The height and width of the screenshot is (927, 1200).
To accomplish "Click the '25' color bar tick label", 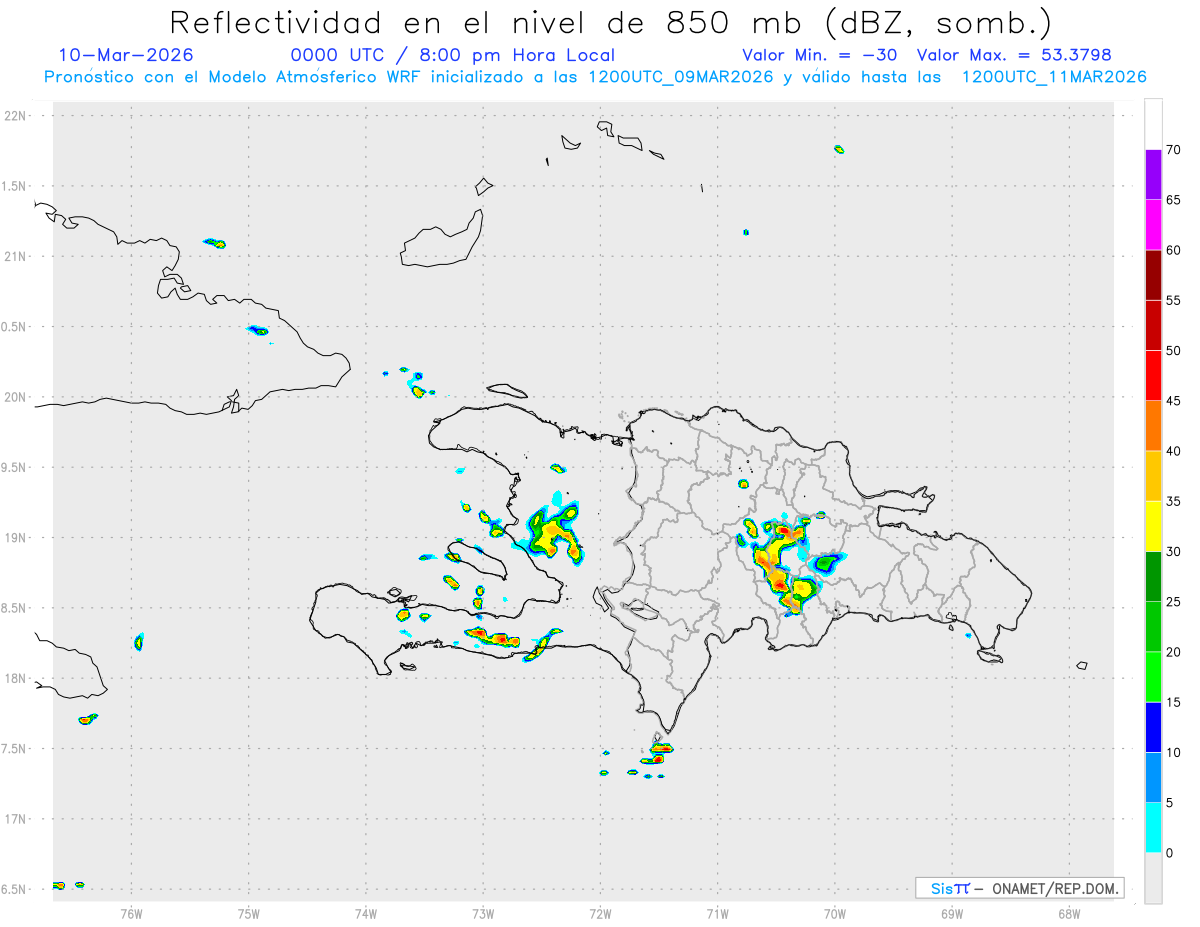I will [1173, 602].
